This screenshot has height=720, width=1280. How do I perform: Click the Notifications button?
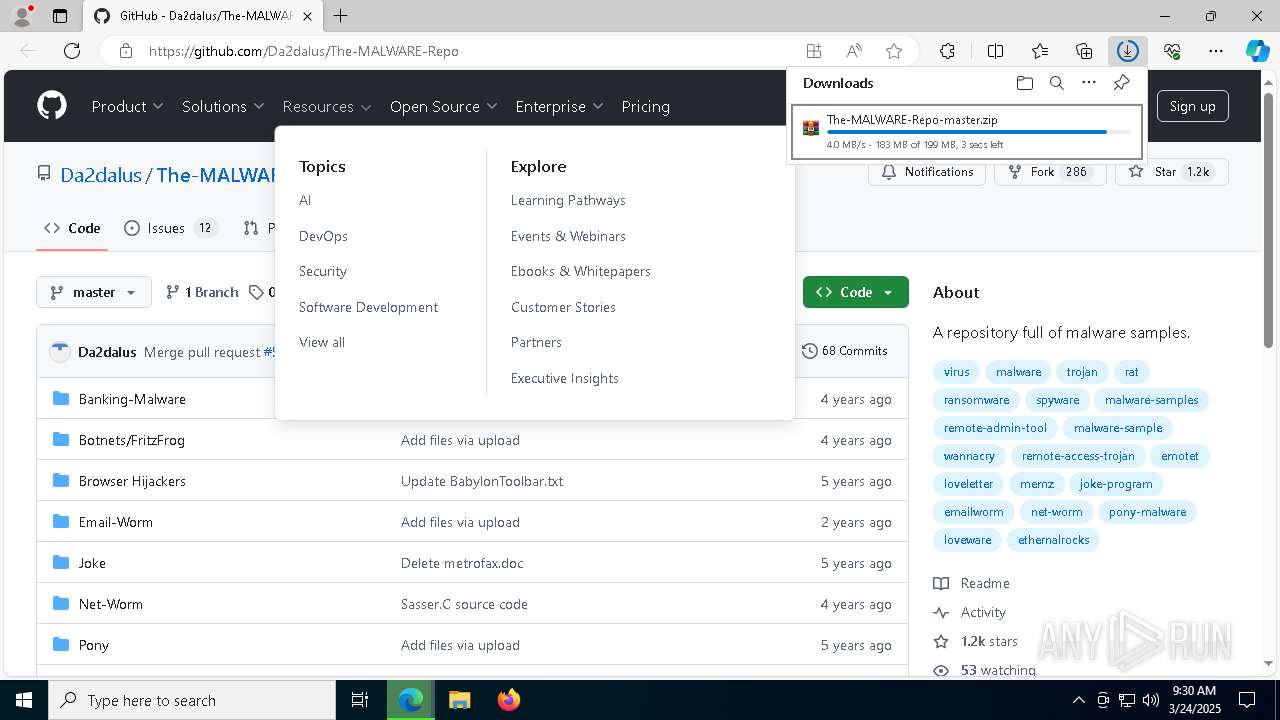point(927,172)
